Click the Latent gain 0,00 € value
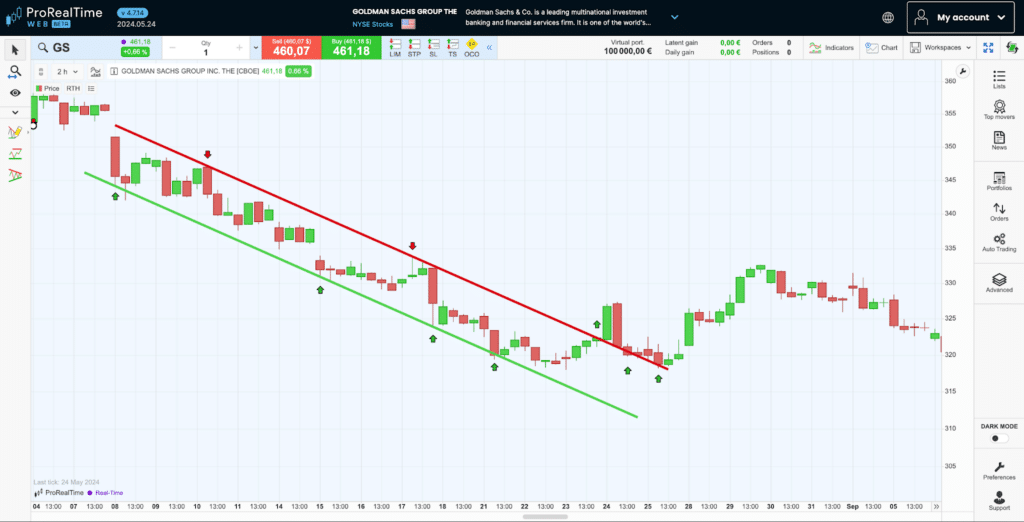 pyautogui.click(x=730, y=43)
